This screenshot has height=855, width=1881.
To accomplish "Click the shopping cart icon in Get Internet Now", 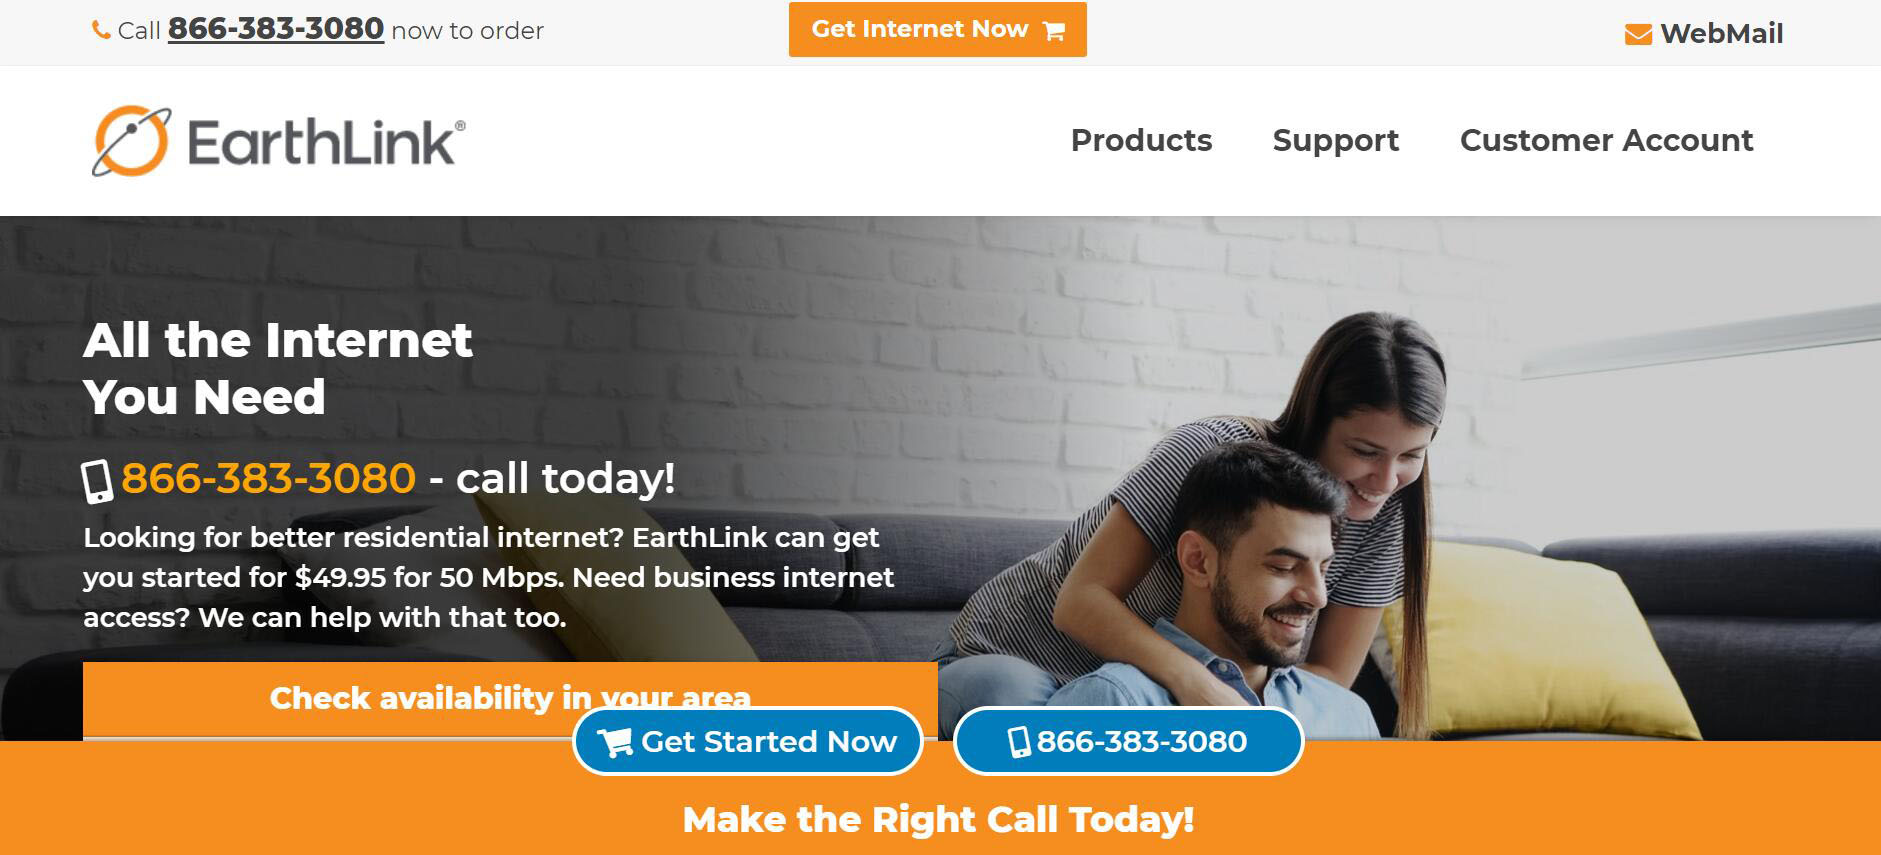I will 1053,31.
